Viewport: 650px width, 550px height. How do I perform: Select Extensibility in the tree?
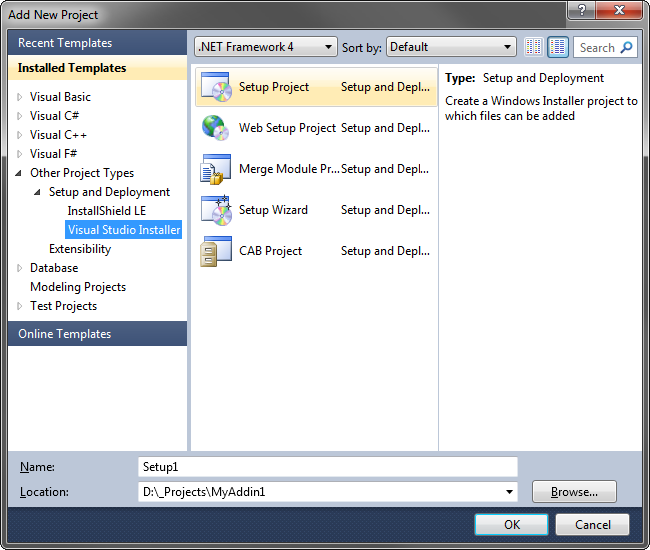click(x=80, y=249)
